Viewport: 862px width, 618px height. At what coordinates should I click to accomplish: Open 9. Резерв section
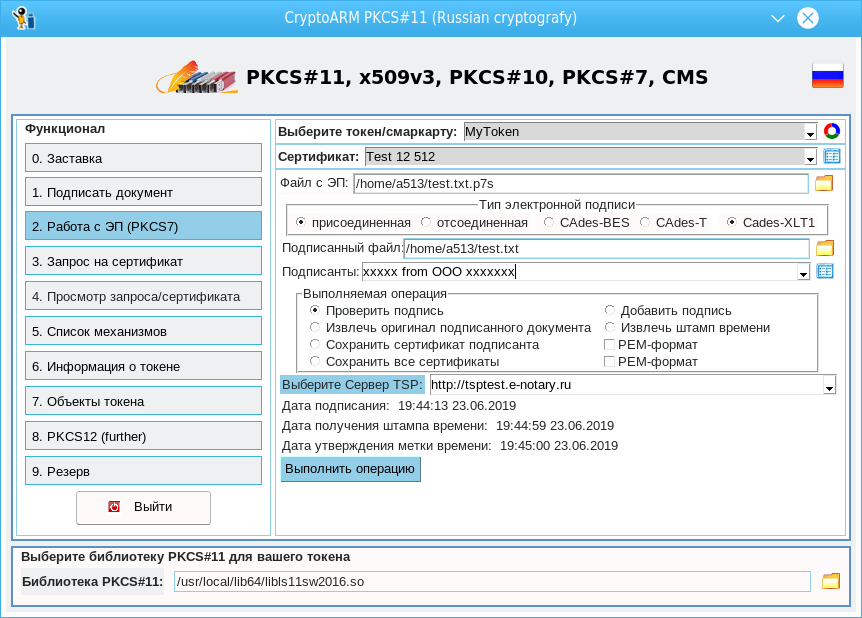pos(143,472)
